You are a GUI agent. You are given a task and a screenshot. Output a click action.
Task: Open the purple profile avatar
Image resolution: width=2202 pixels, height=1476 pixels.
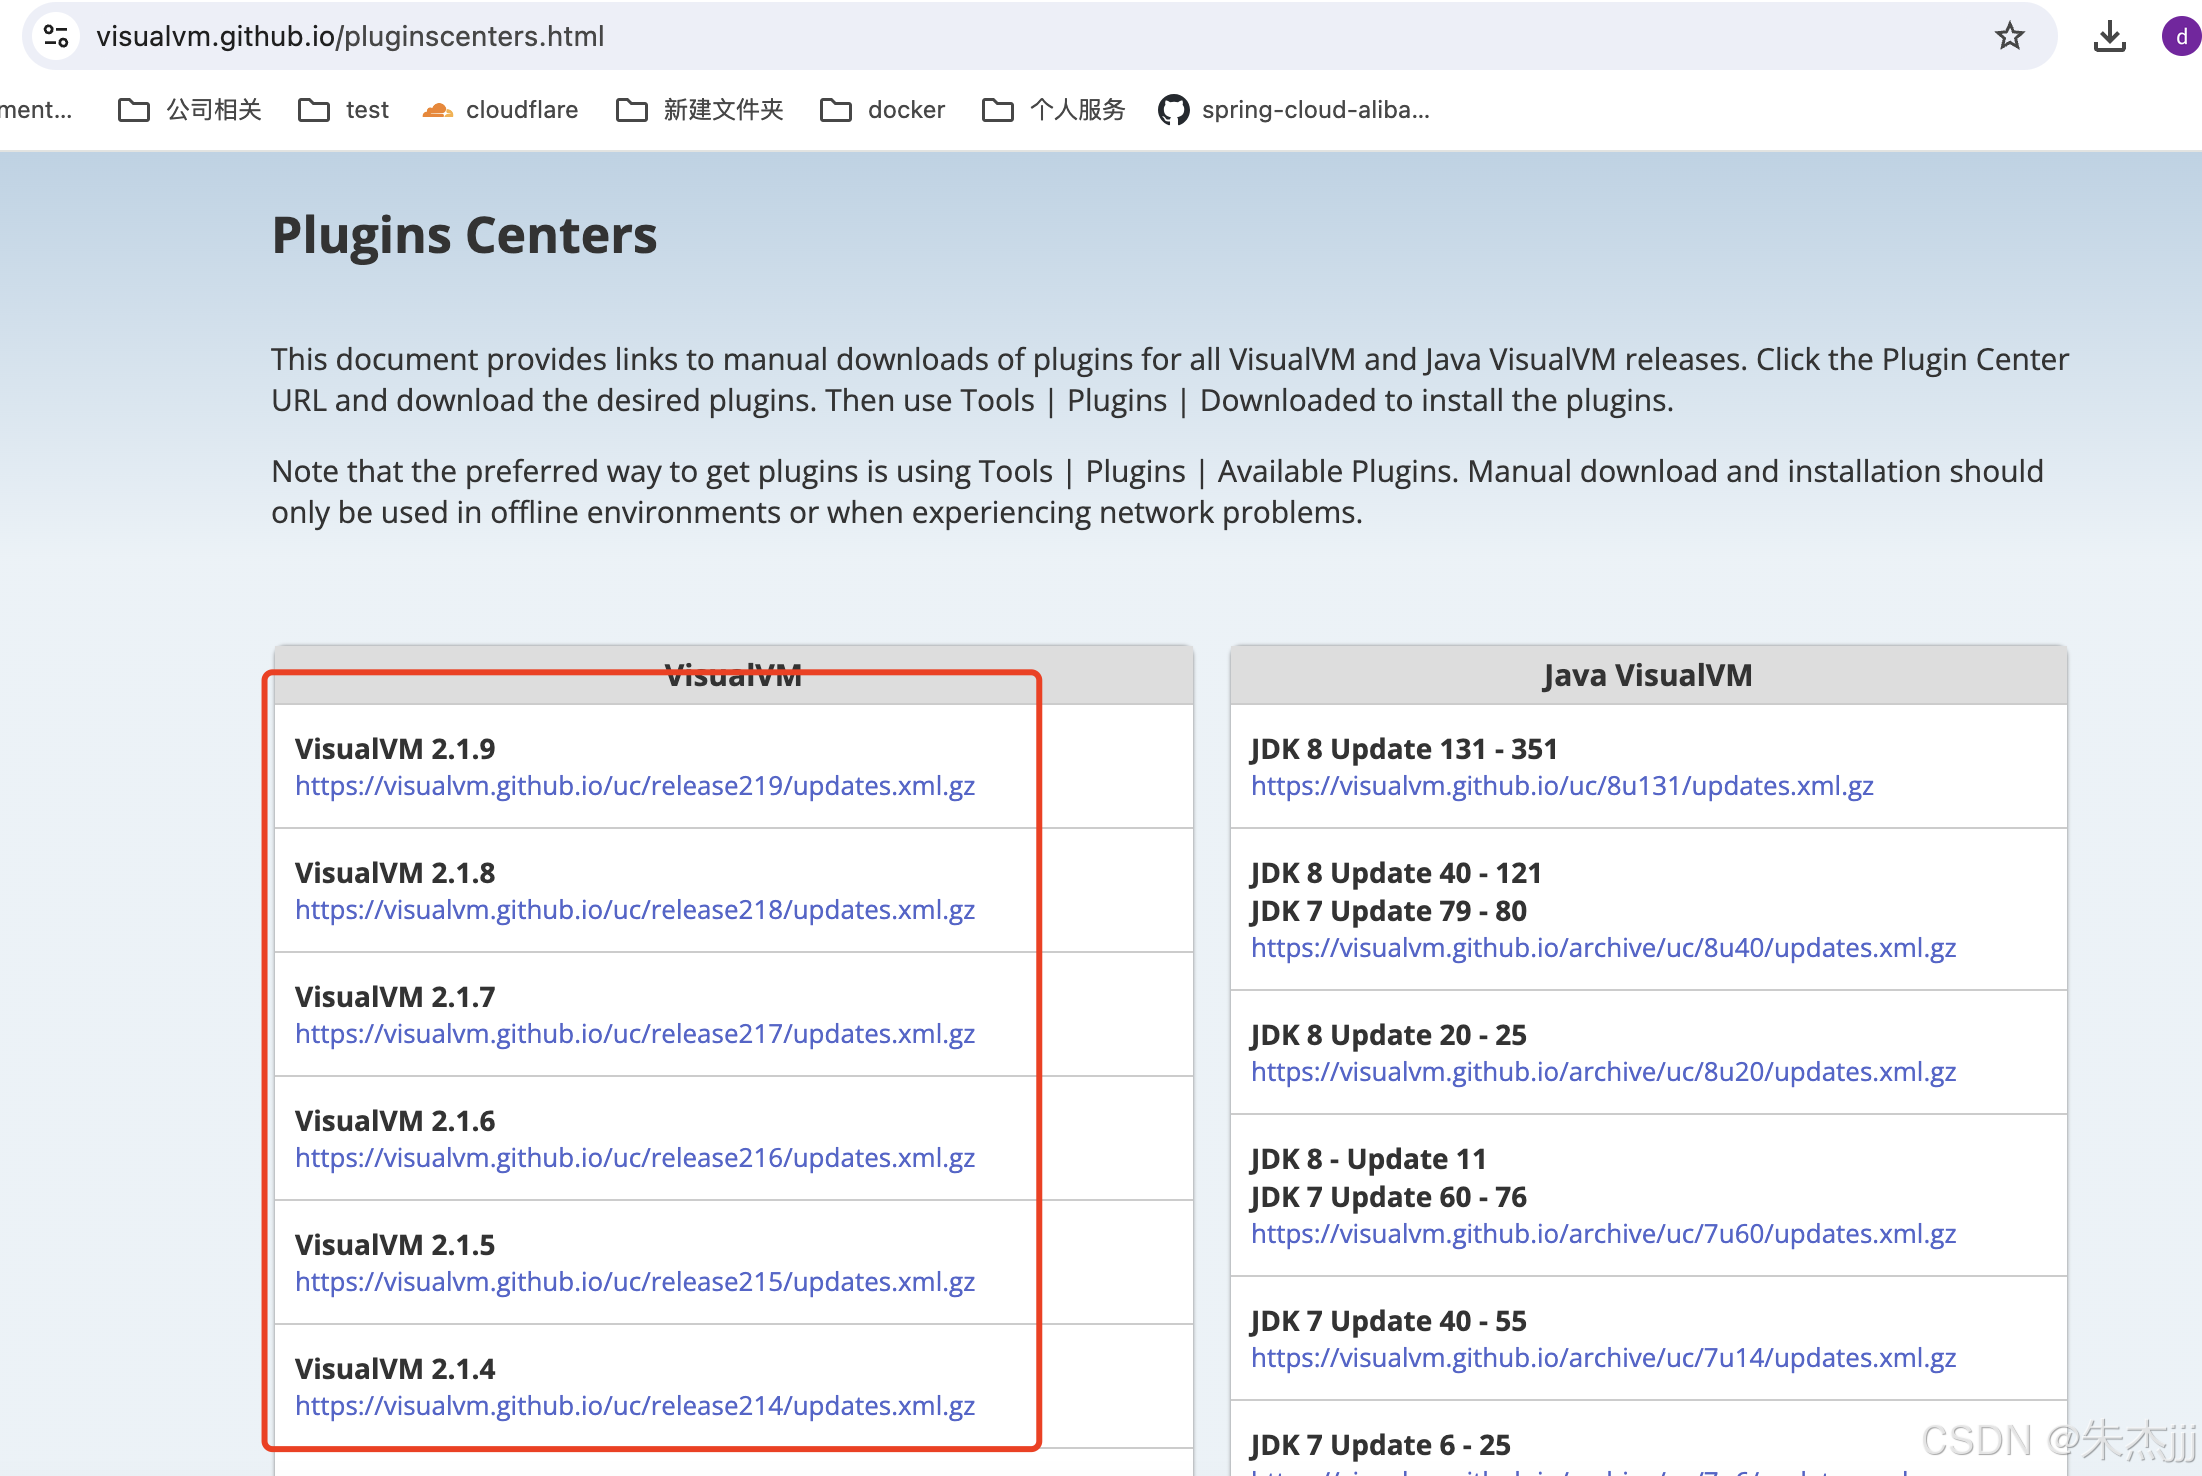[x=2180, y=37]
